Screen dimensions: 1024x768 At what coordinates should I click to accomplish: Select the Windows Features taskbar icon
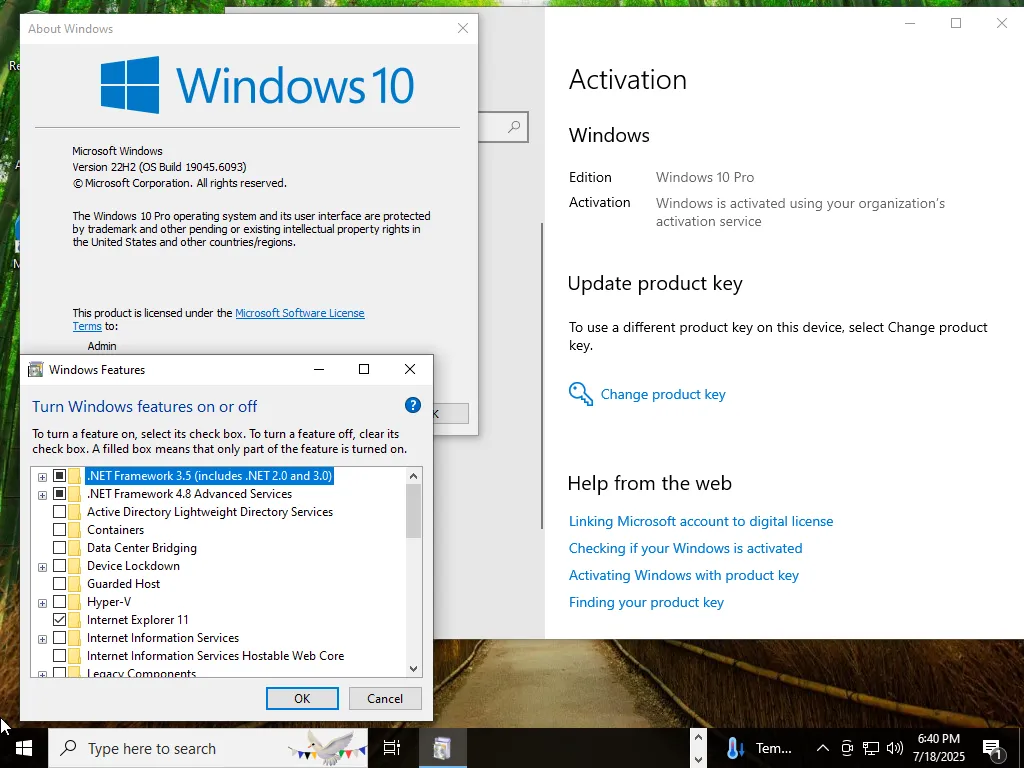coord(442,748)
